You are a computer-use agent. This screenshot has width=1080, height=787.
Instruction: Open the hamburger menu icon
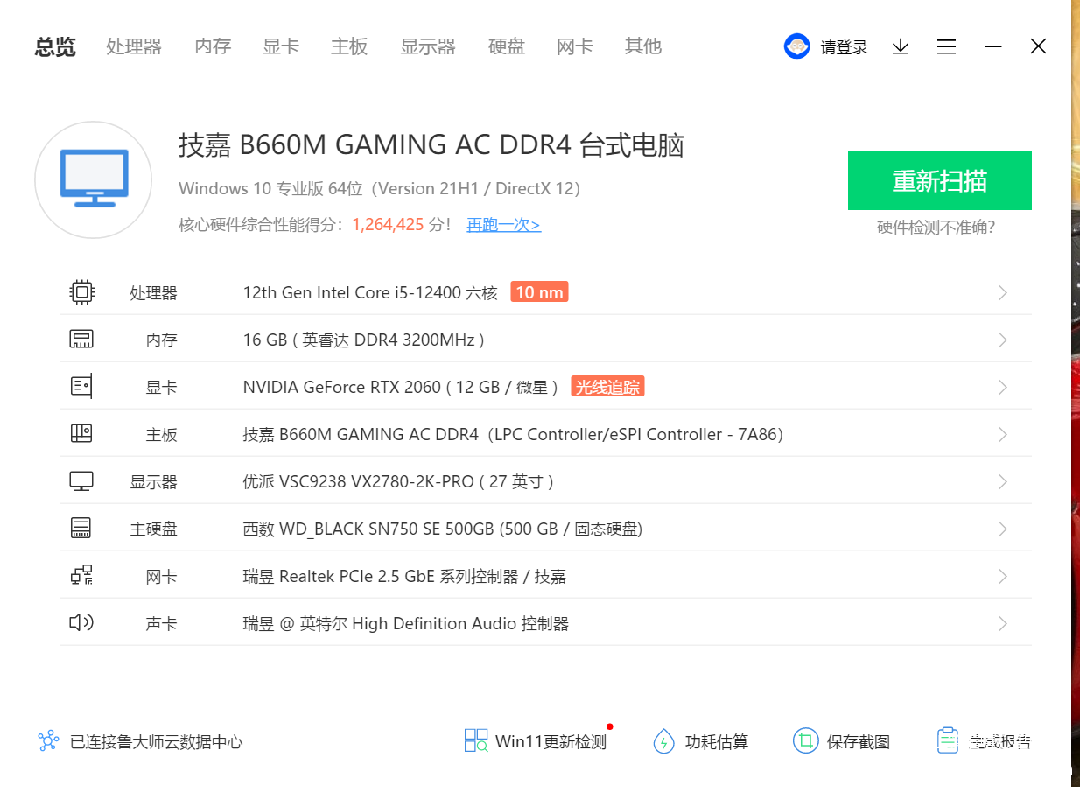946,46
